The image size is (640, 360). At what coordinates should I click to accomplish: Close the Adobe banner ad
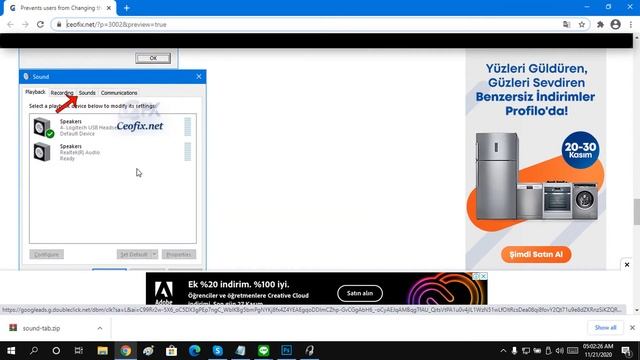(484, 276)
